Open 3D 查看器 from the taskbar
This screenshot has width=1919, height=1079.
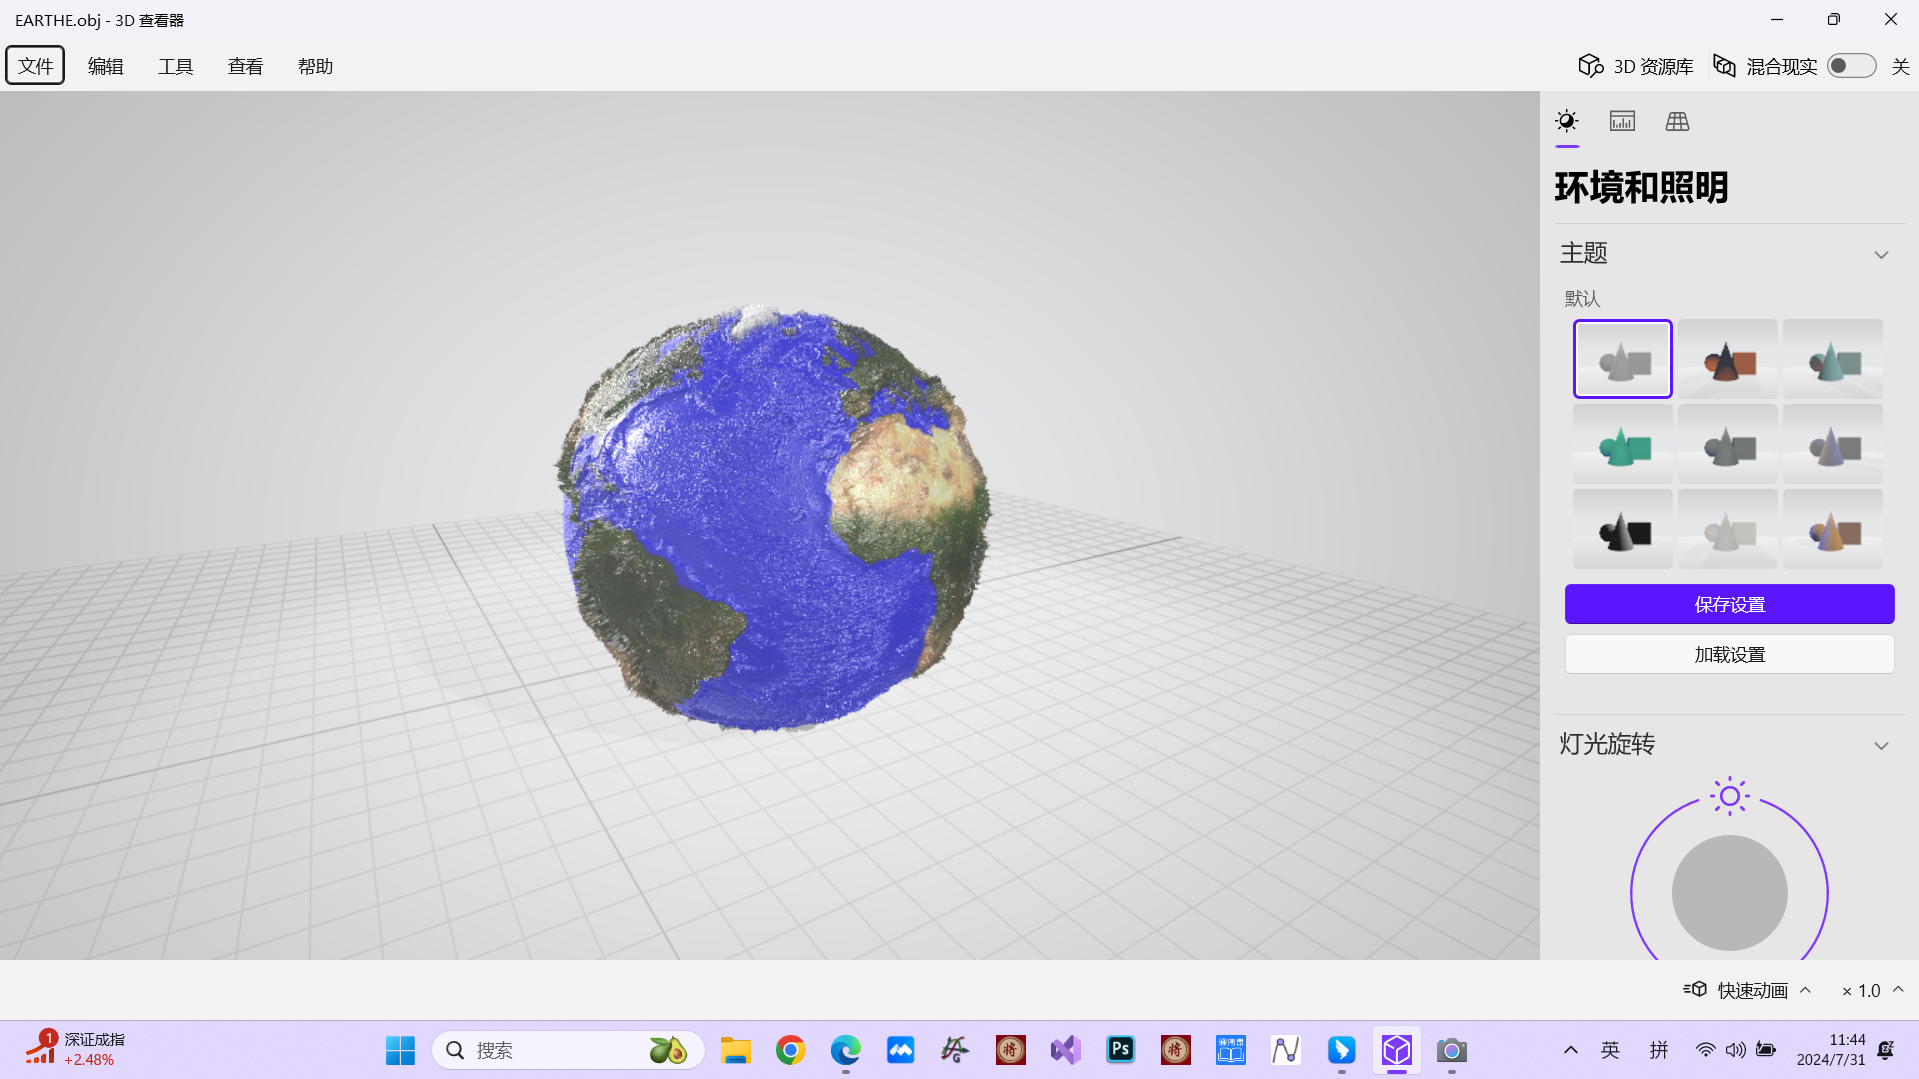click(1396, 1050)
